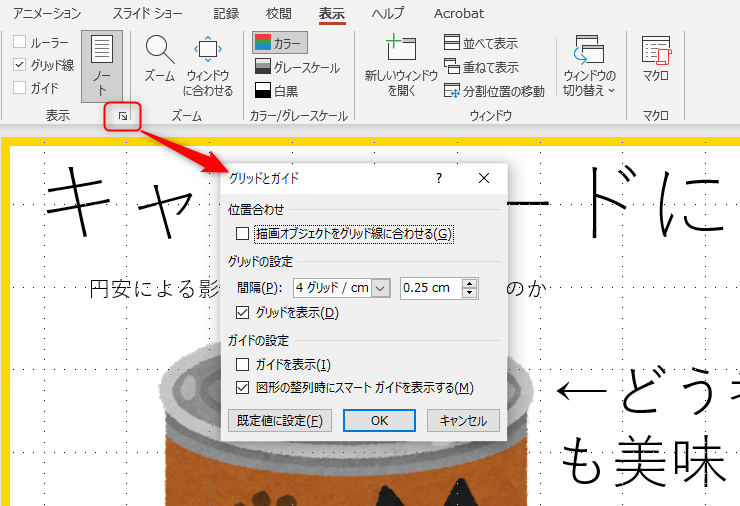Click the OK button in dialog
The height and width of the screenshot is (506, 740).
point(379,421)
